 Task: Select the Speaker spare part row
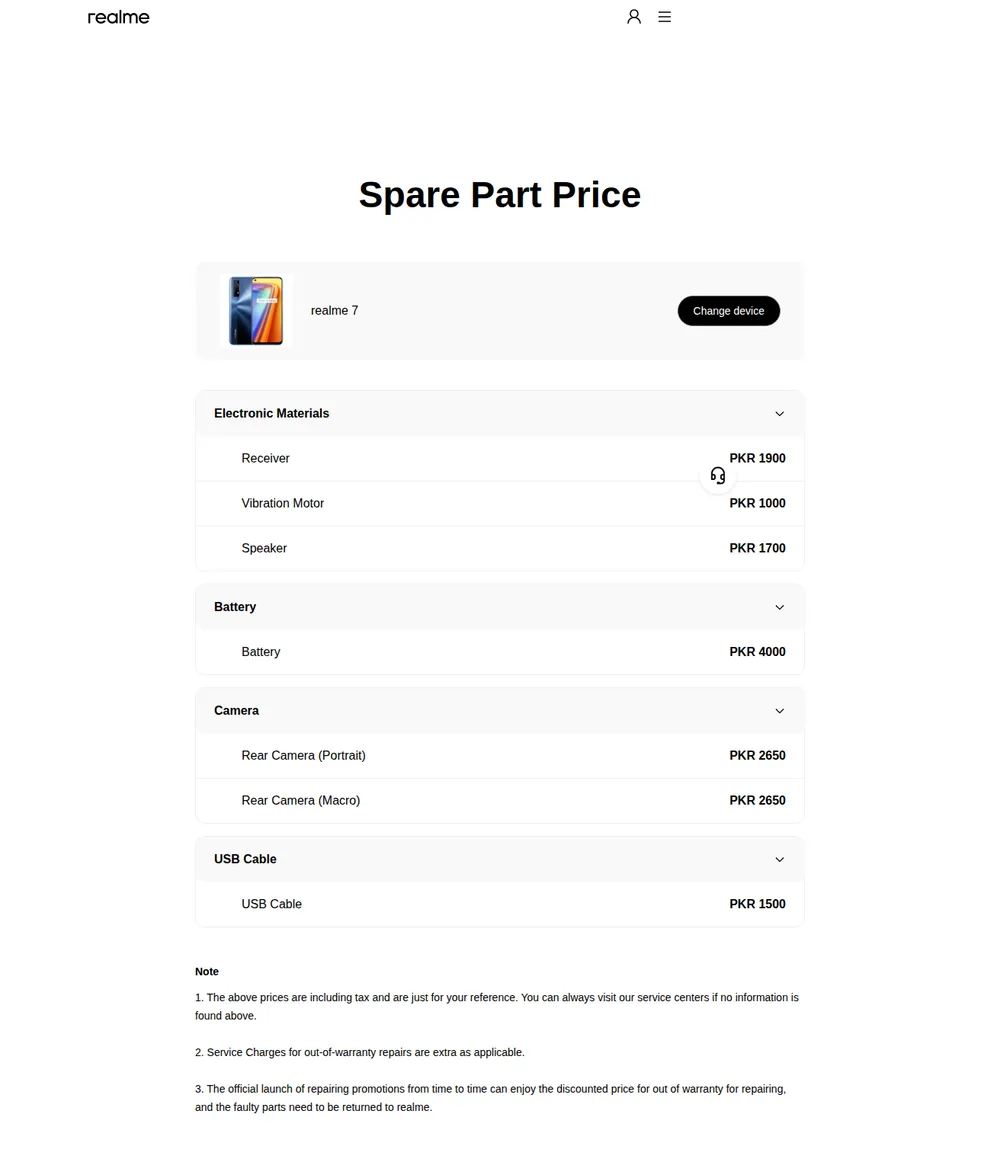[x=500, y=548]
